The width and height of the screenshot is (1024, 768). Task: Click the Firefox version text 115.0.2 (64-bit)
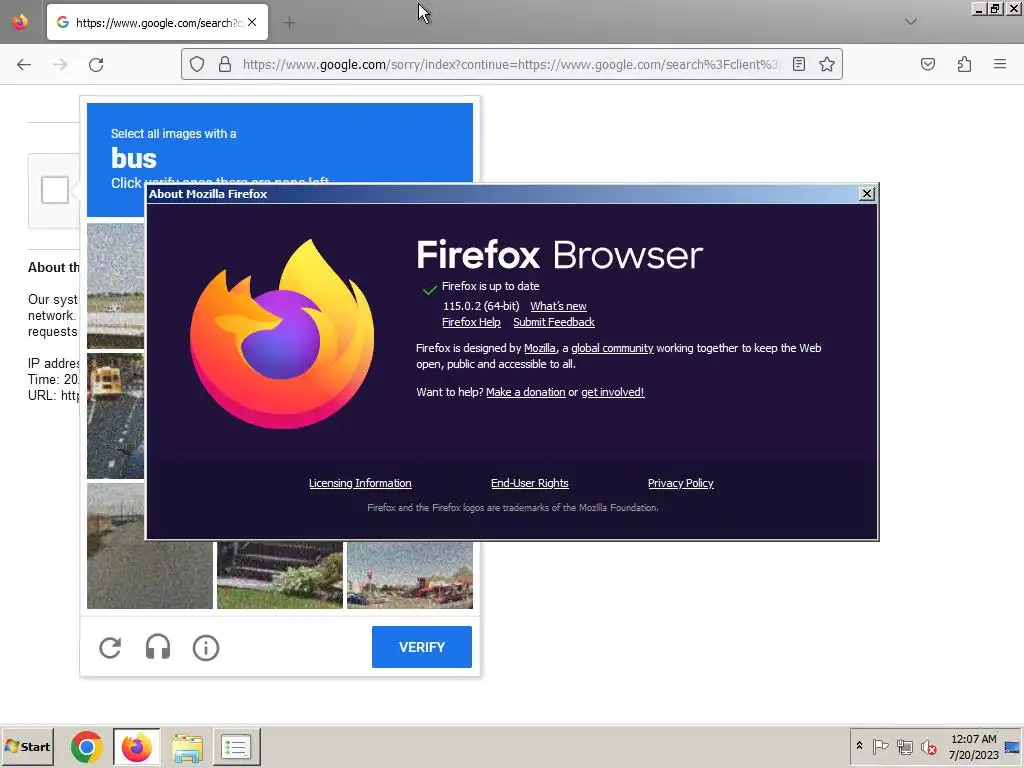[481, 306]
